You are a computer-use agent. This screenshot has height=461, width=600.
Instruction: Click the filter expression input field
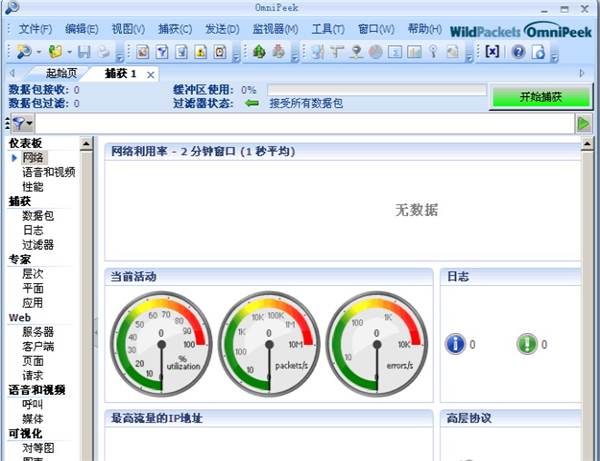click(x=300, y=123)
